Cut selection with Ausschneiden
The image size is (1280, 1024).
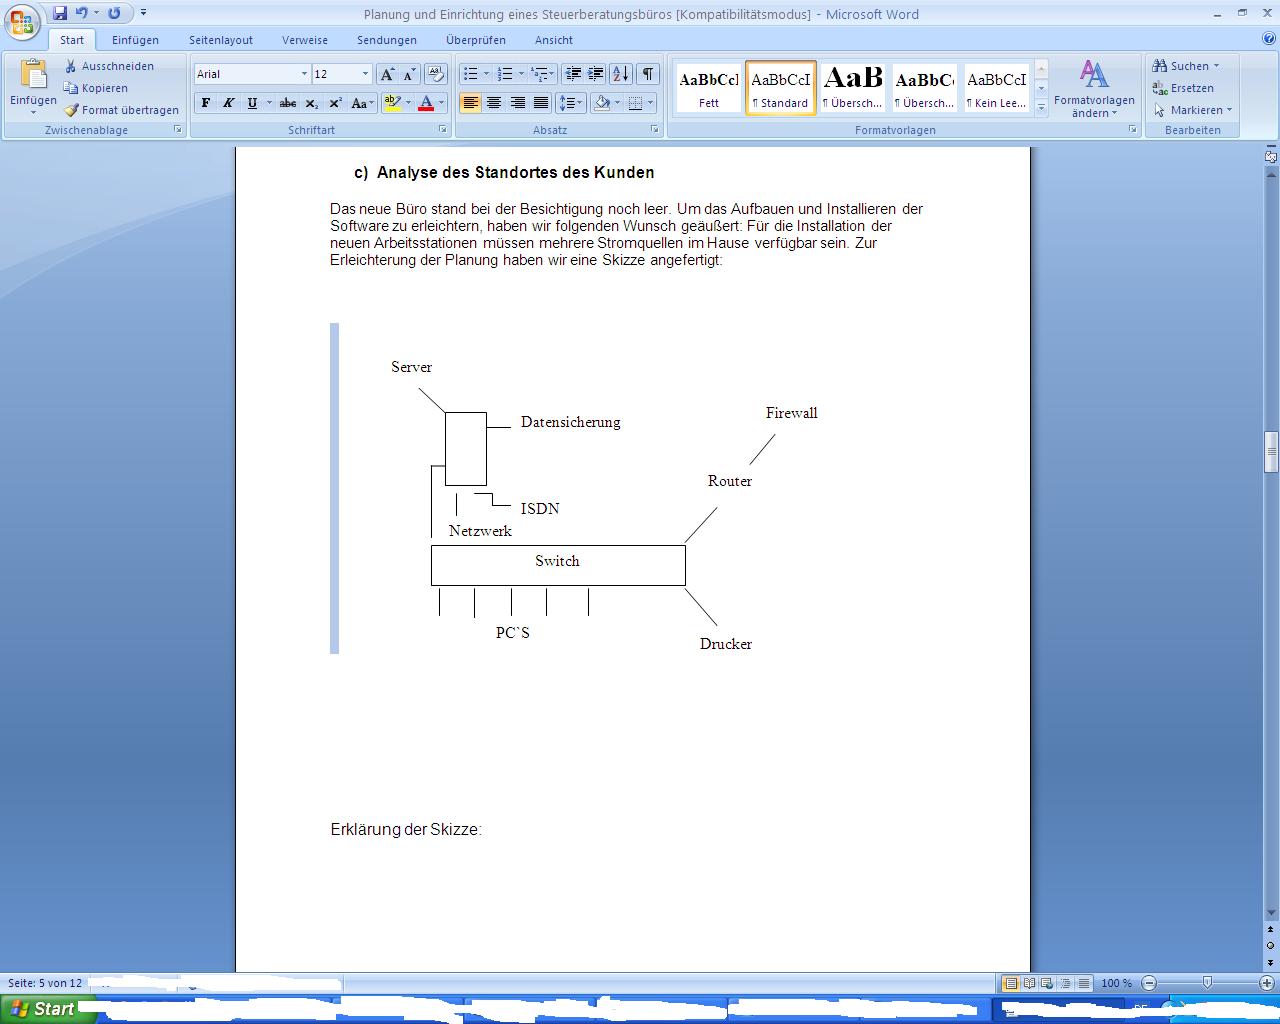(109, 66)
